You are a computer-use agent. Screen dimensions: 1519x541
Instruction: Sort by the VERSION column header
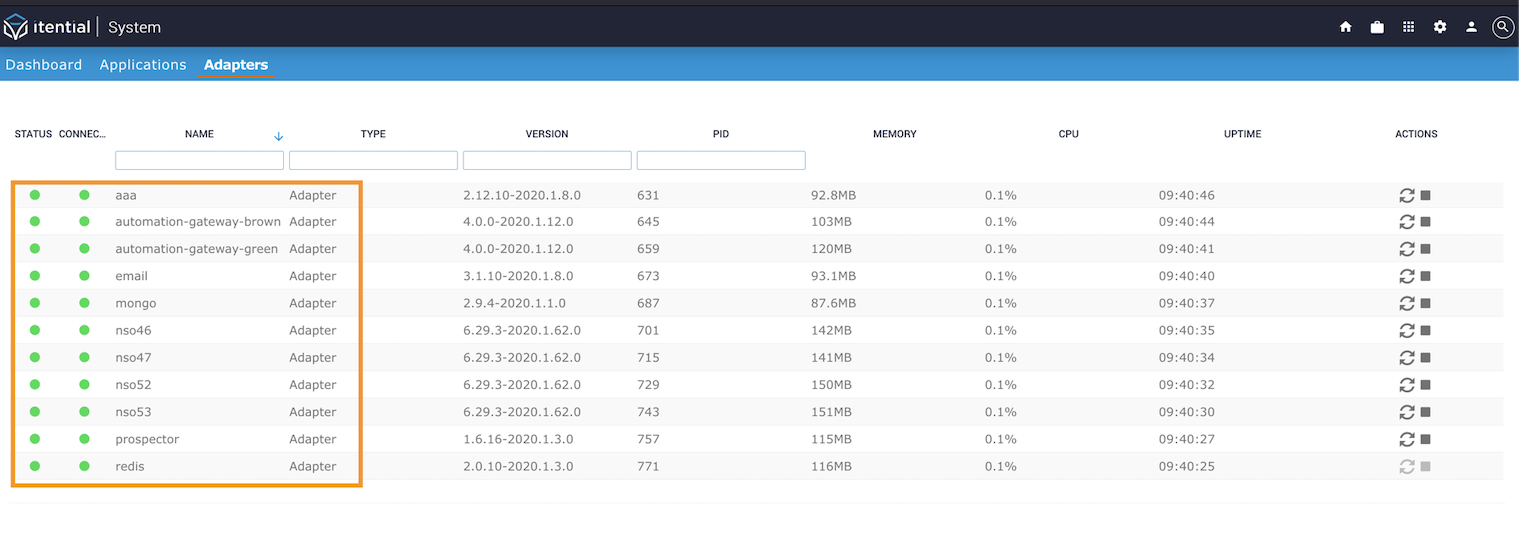click(x=547, y=134)
